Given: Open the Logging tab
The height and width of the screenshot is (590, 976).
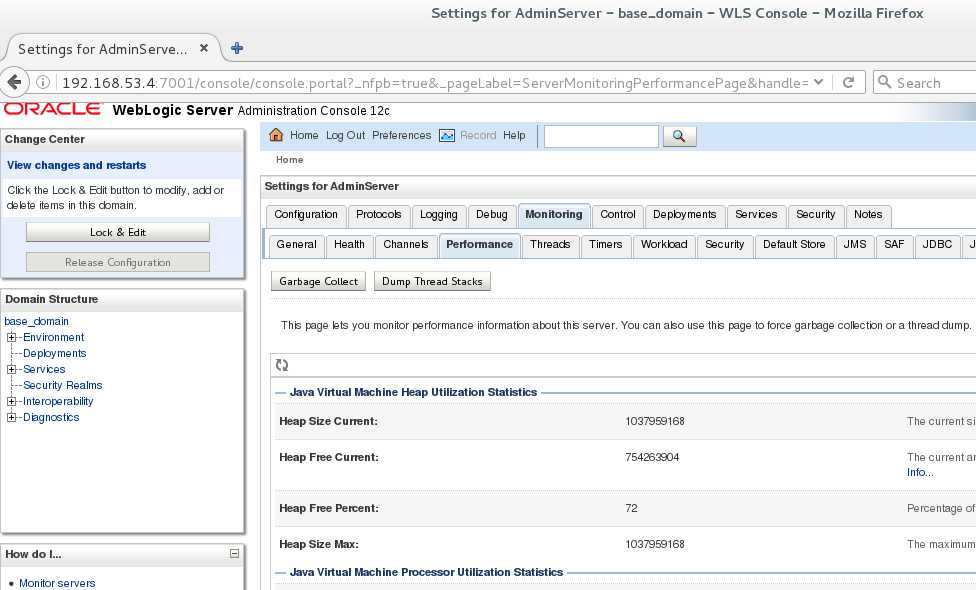Looking at the screenshot, I should pyautogui.click(x=438, y=215).
